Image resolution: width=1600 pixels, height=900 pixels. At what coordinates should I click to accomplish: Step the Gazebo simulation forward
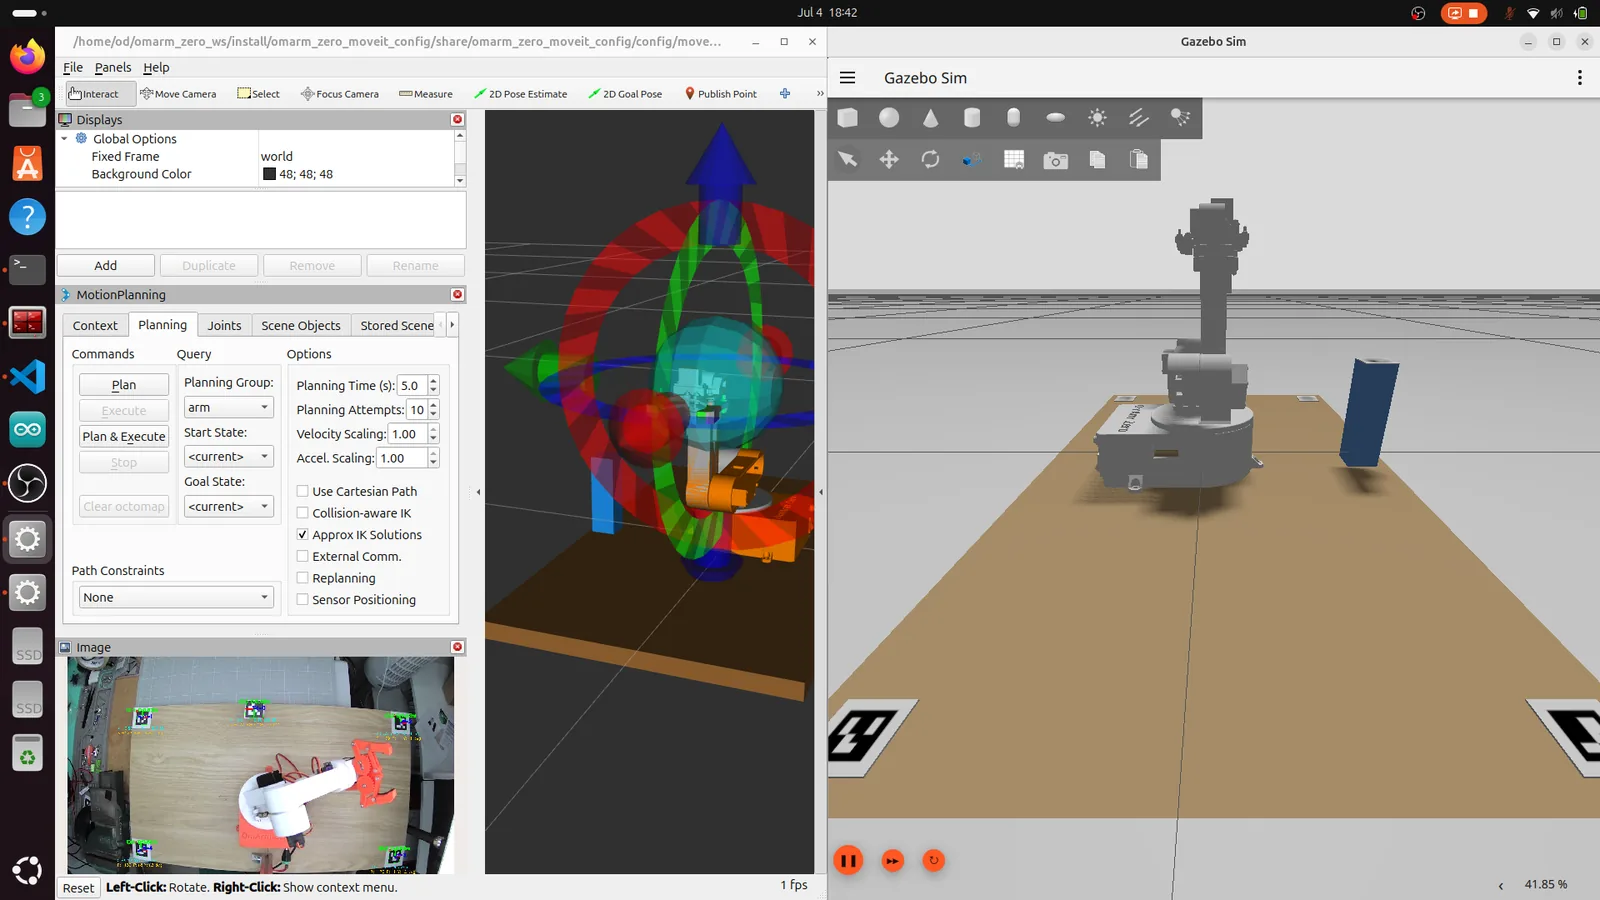[893, 861]
